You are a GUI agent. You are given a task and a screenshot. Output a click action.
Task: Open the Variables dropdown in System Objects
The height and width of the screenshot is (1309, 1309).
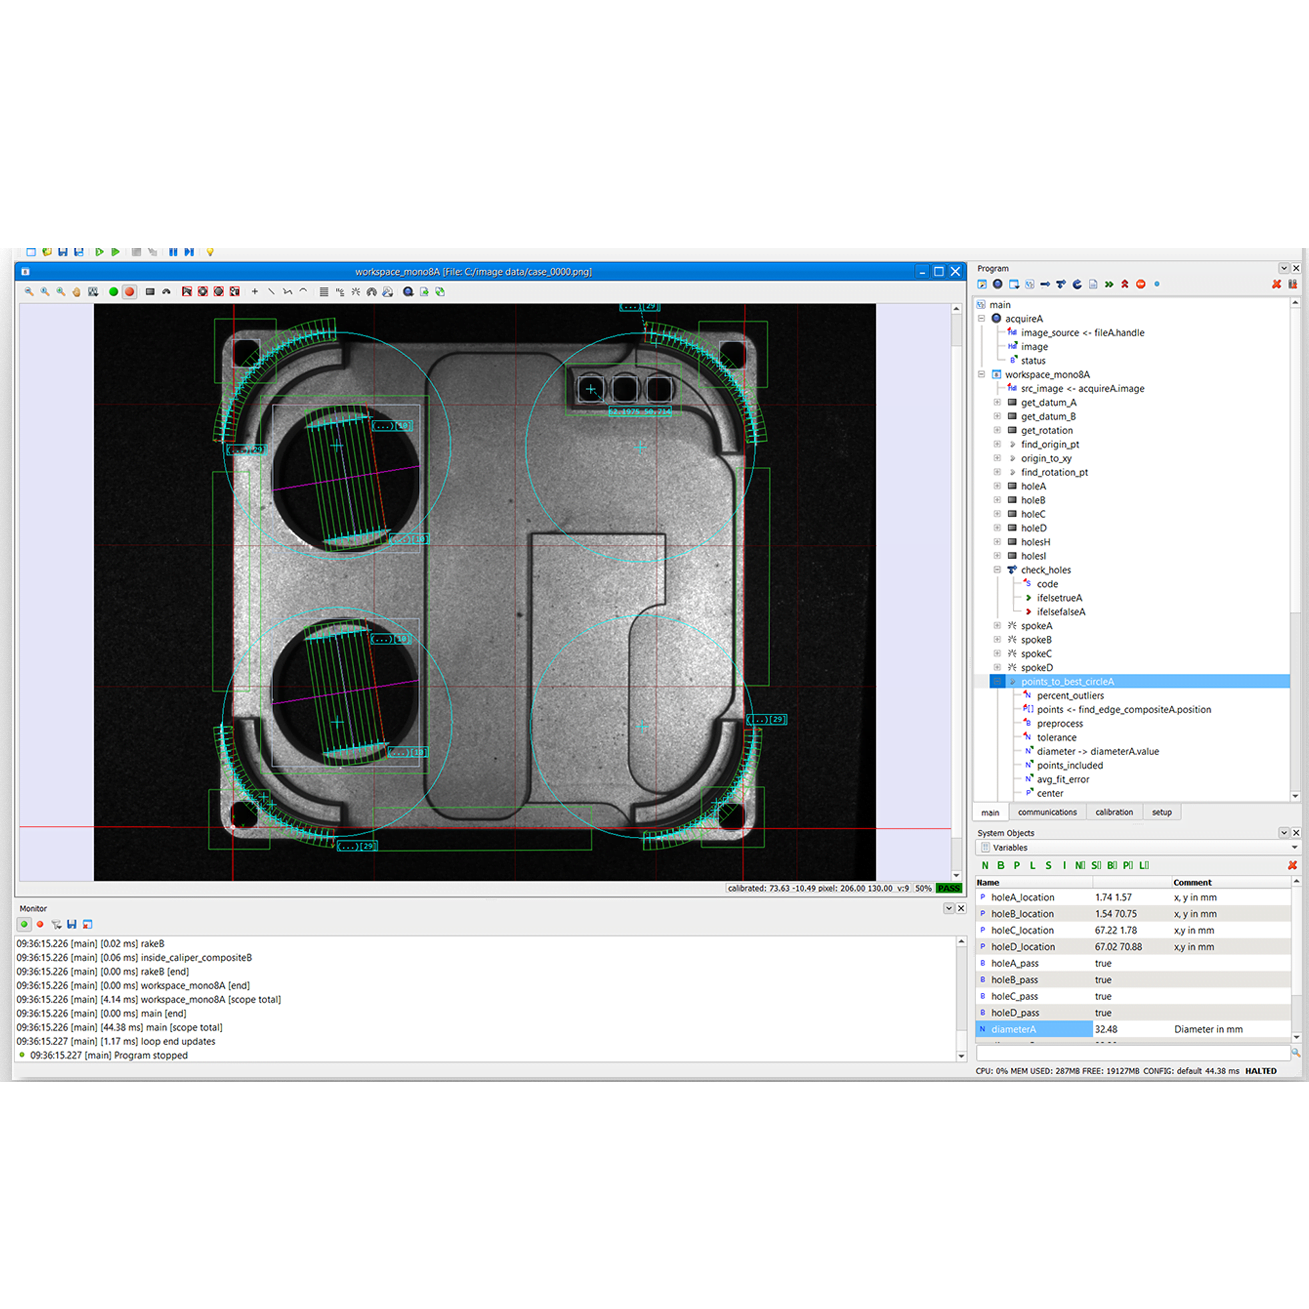[x=1295, y=848]
